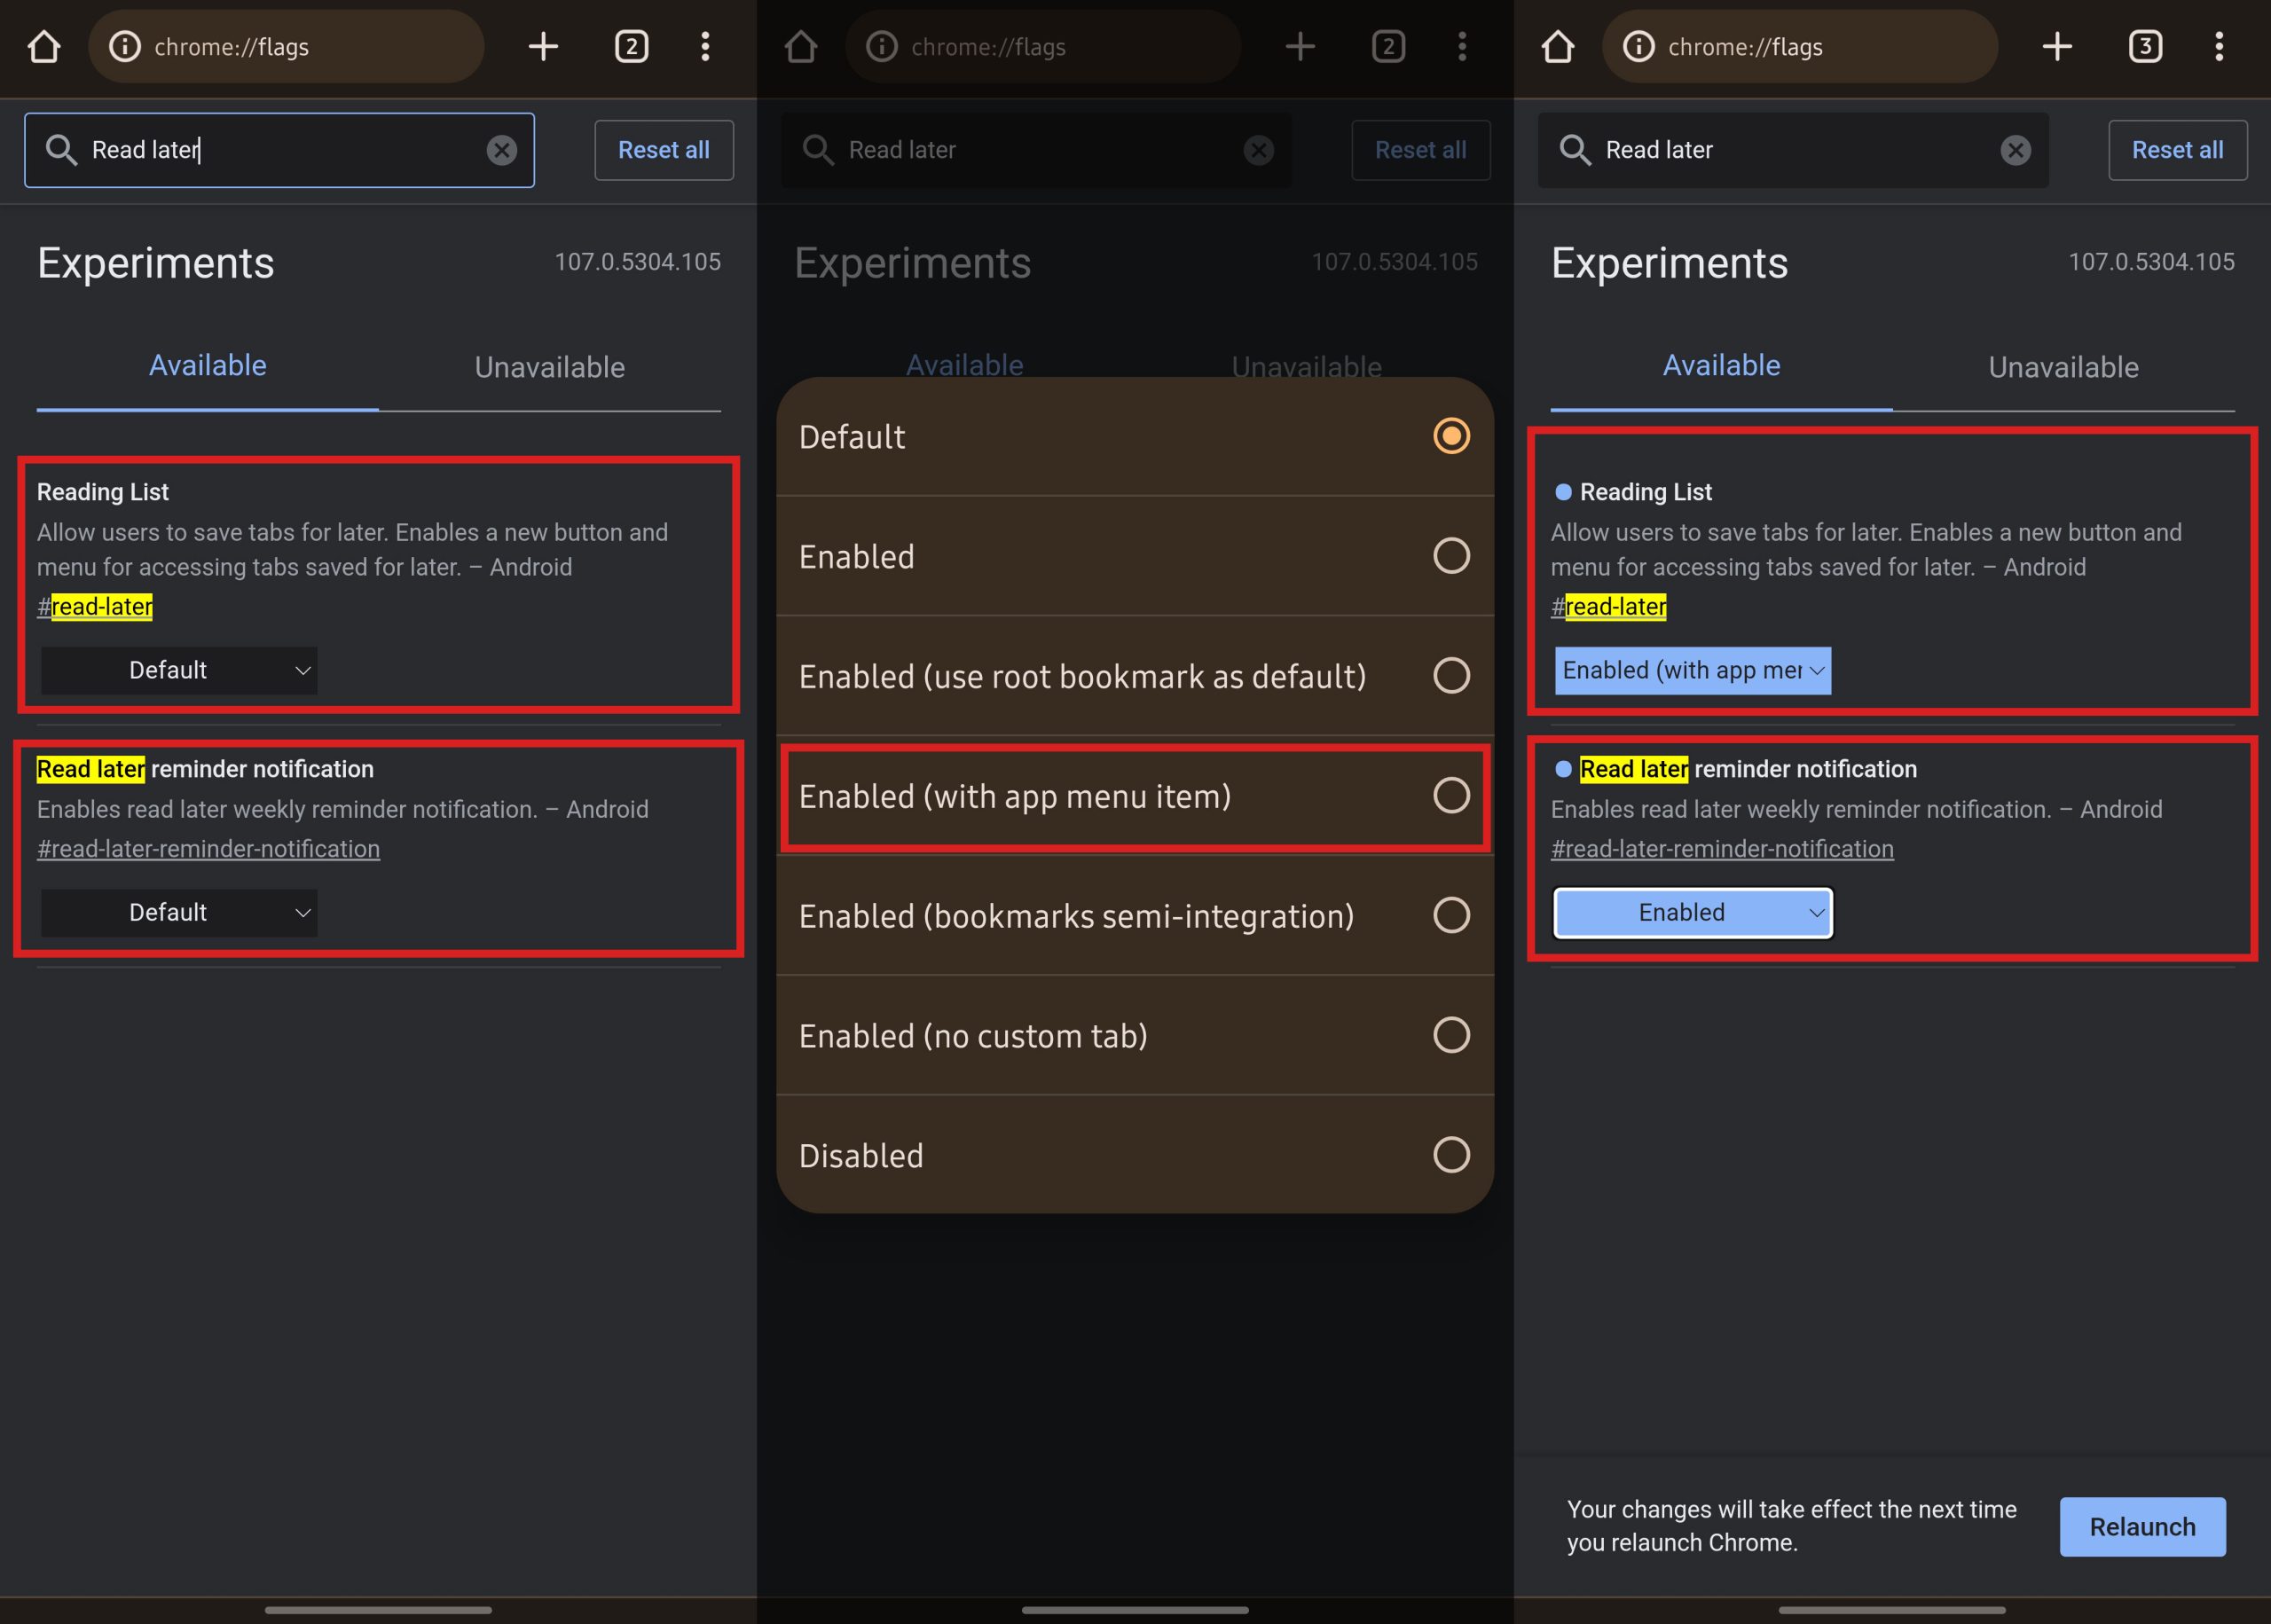Open tab switcher showing 2 tabs in left screenshot
This screenshot has height=1624, width=2271.
point(631,46)
